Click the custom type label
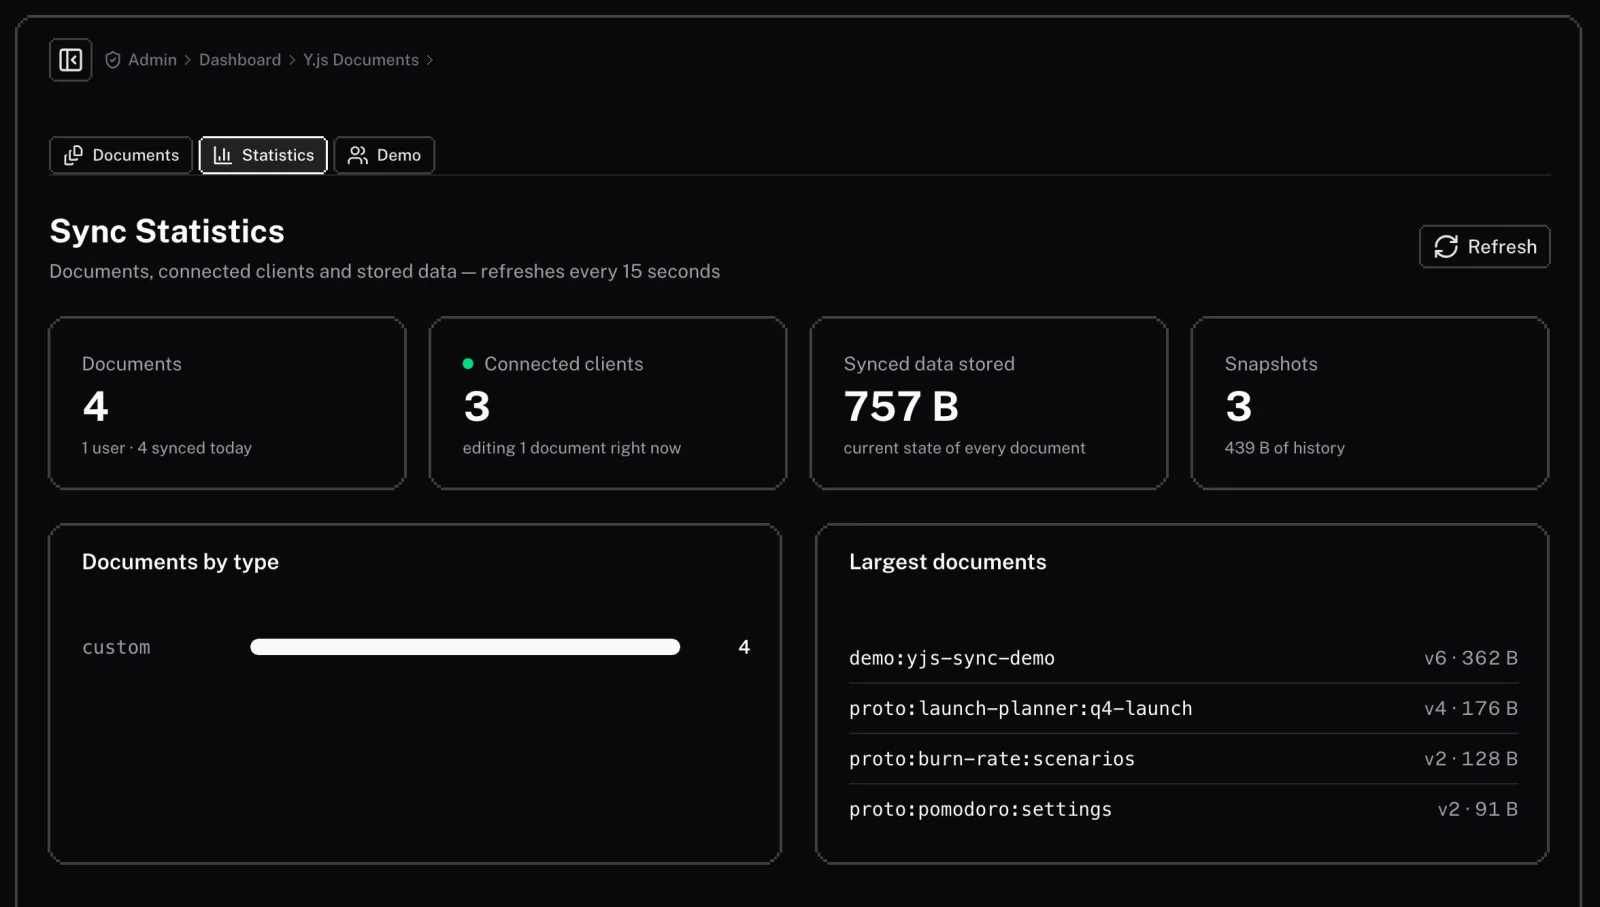 (116, 647)
